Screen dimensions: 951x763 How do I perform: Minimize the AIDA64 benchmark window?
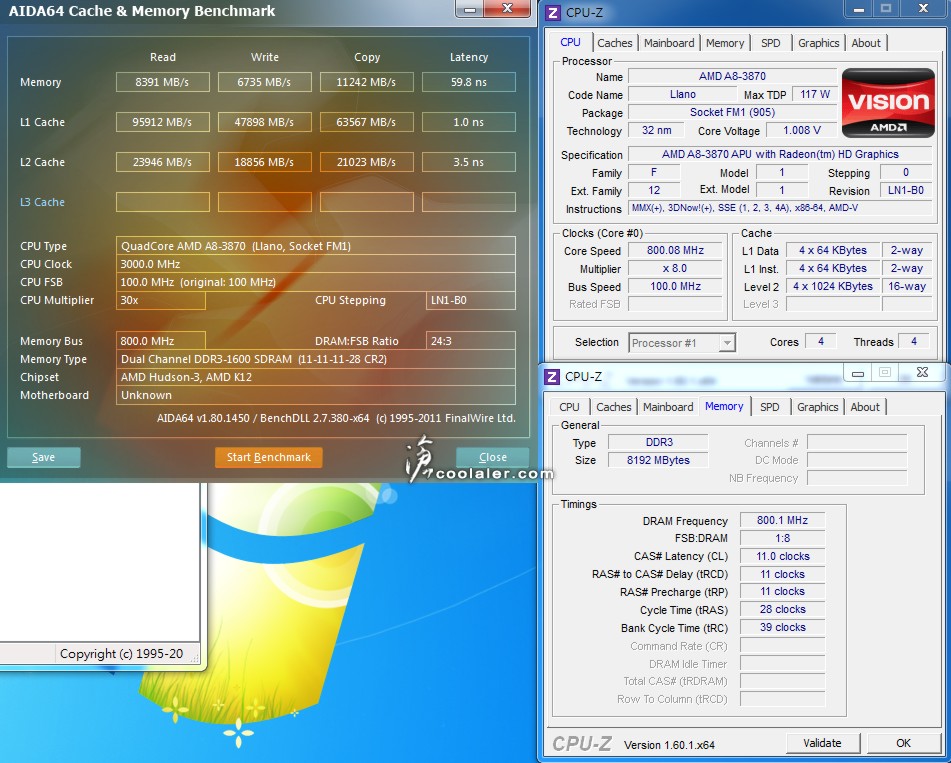coord(469,8)
